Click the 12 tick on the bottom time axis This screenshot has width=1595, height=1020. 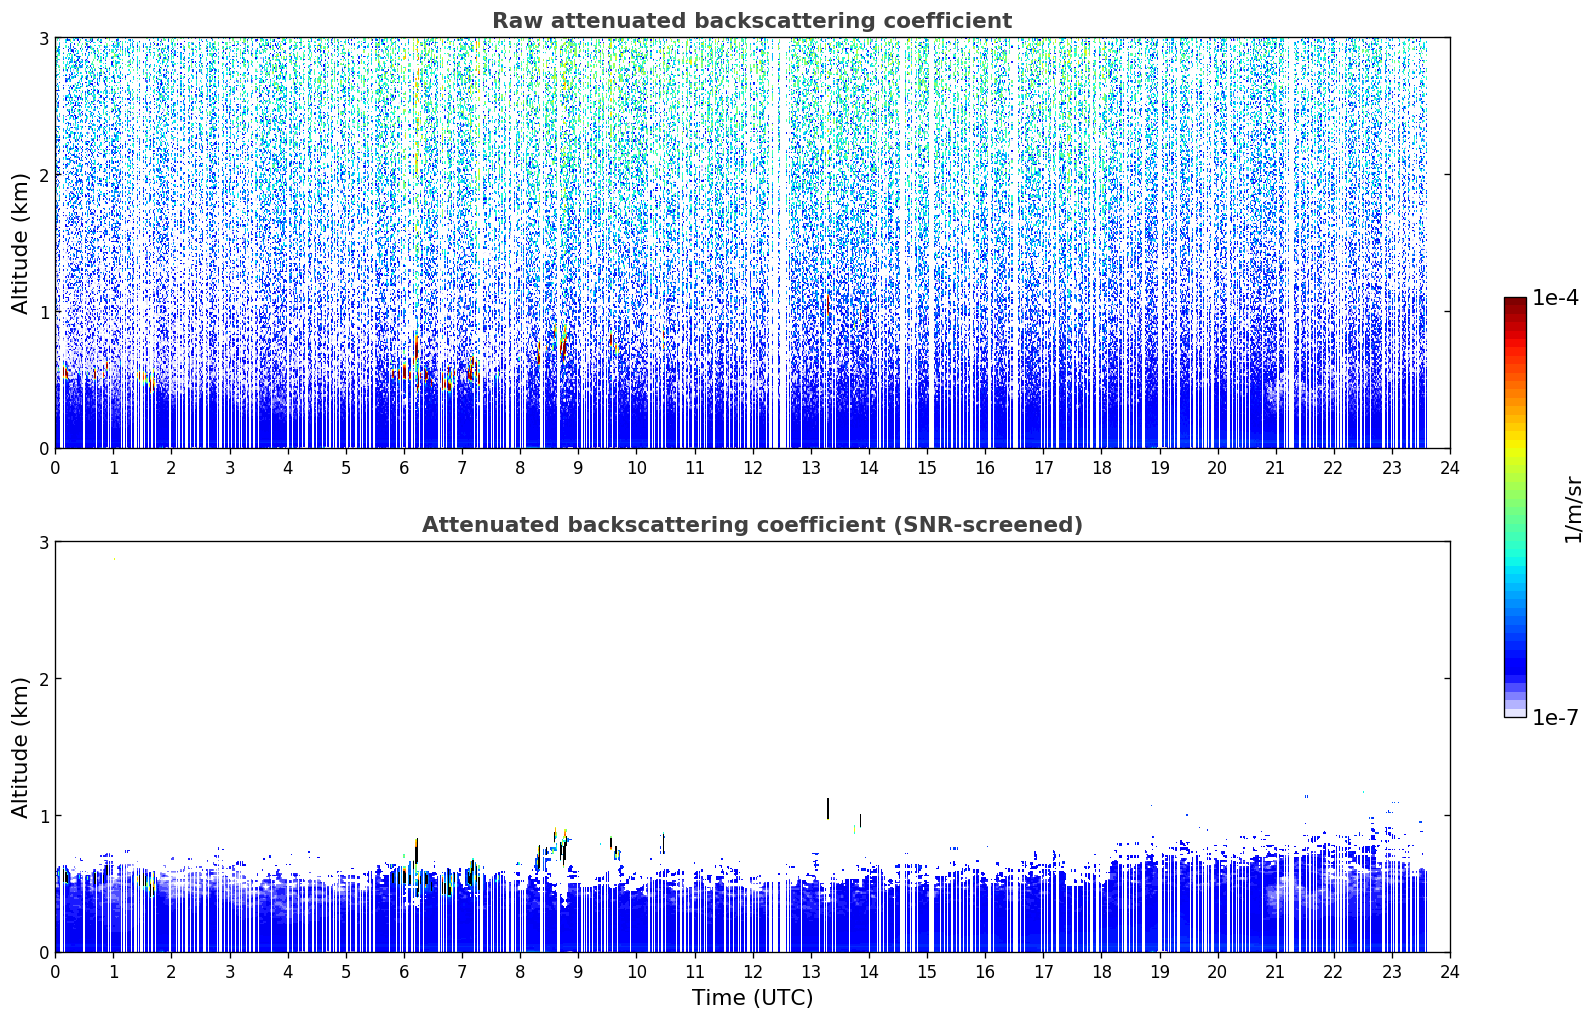tap(752, 971)
